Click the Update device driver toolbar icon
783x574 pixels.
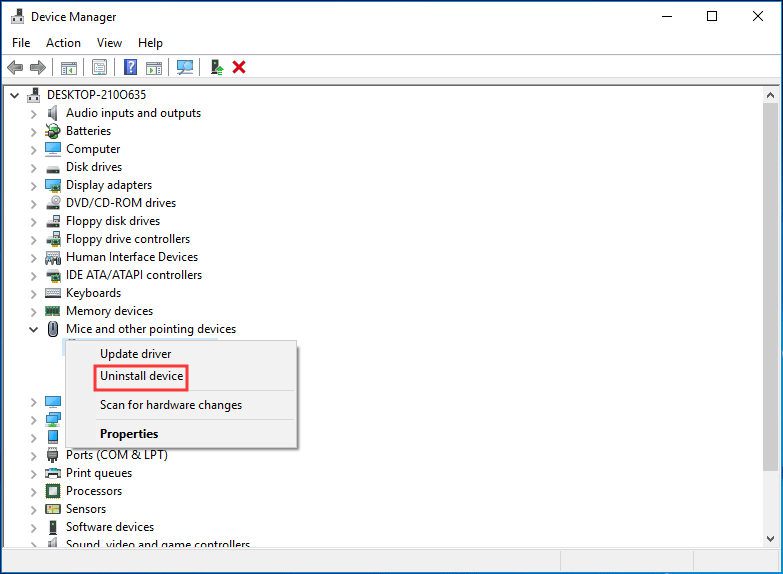pos(216,67)
